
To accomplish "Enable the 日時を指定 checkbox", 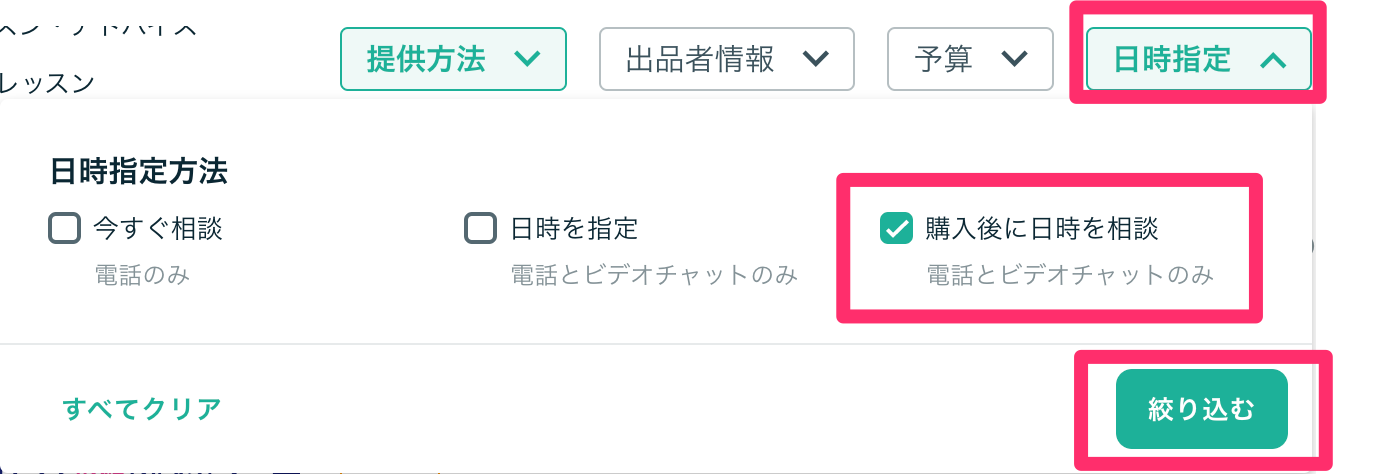I will click(x=481, y=229).
